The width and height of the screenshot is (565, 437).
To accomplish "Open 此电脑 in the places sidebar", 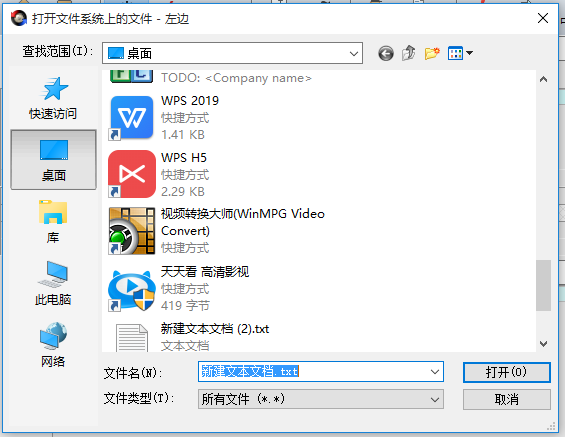I will 53,284.
